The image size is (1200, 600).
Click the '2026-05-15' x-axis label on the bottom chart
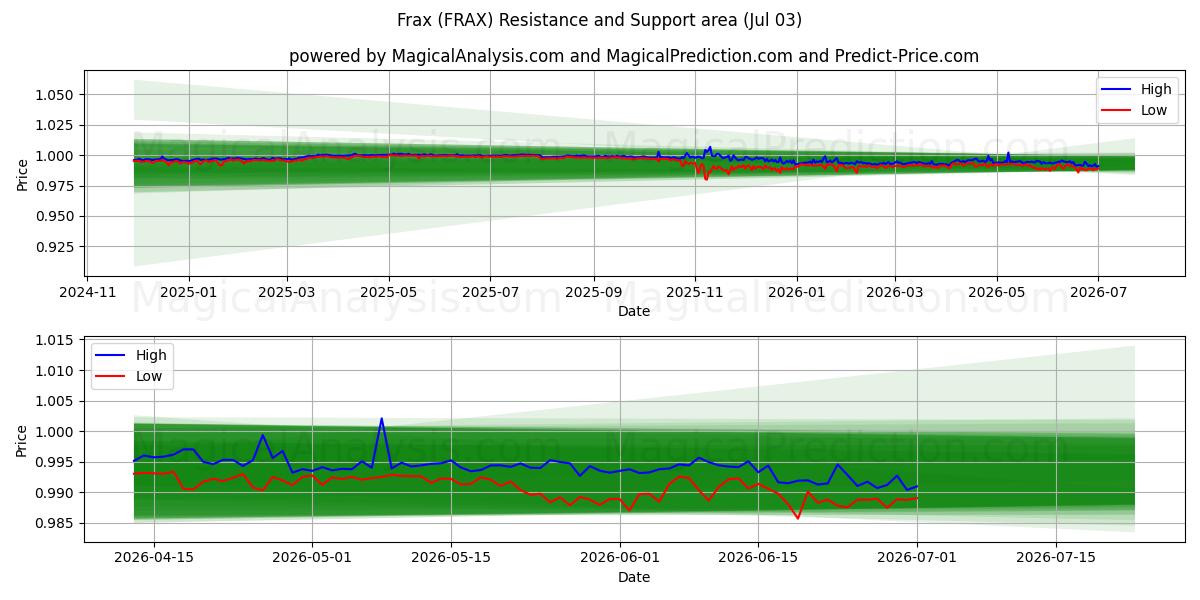pyautogui.click(x=449, y=559)
